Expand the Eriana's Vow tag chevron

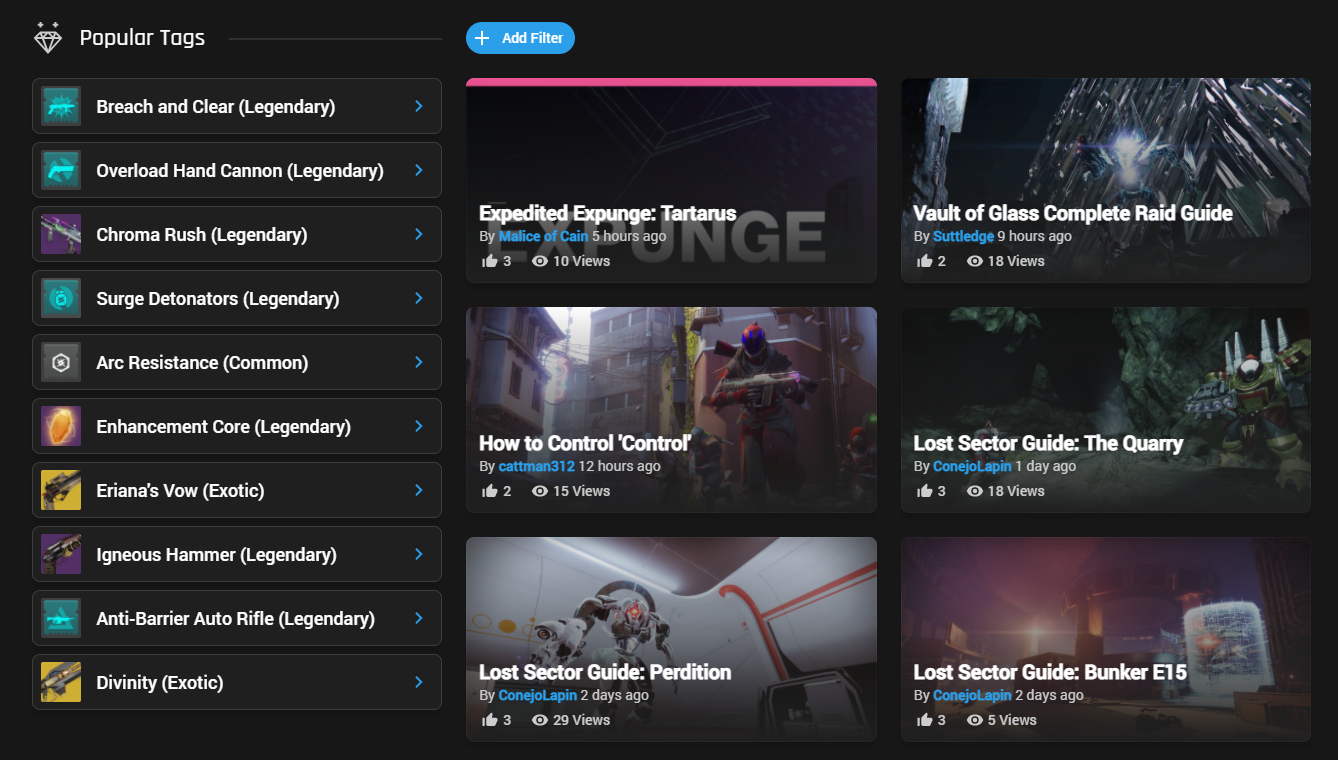coord(419,490)
